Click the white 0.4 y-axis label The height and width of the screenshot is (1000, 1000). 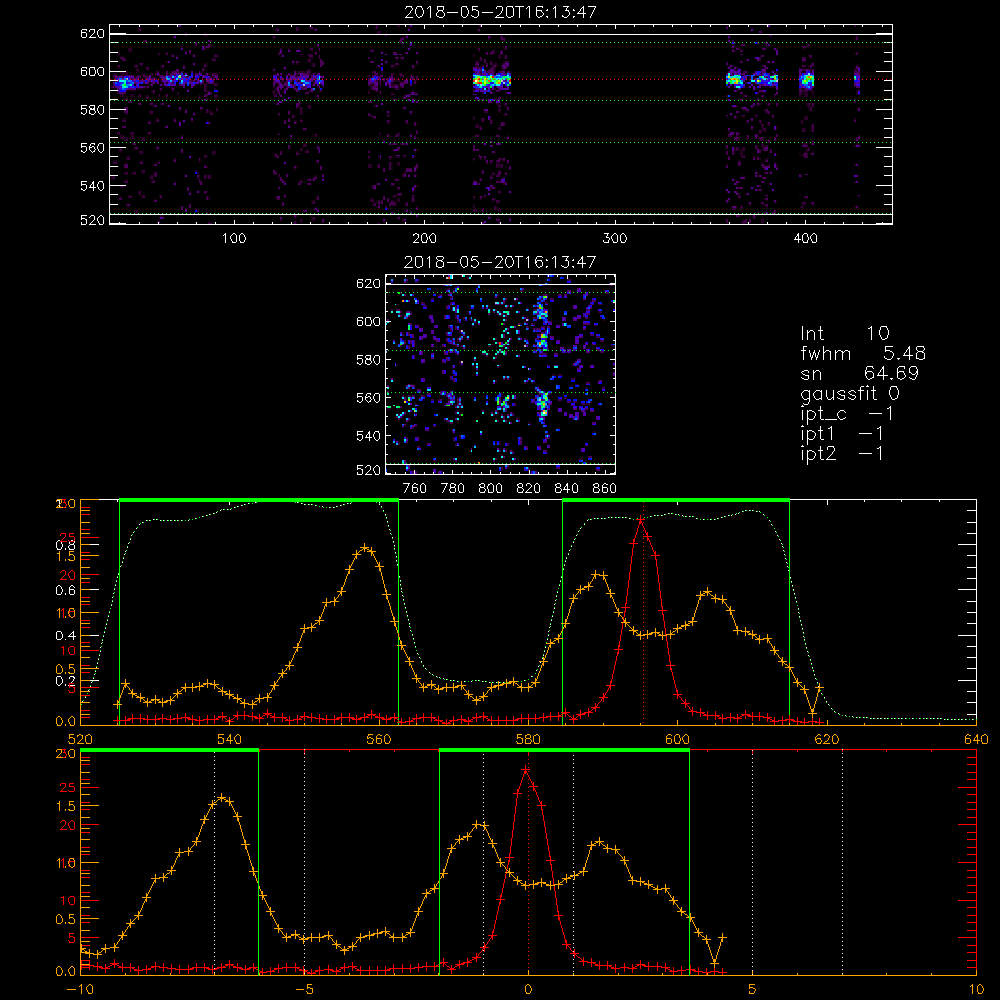point(66,636)
